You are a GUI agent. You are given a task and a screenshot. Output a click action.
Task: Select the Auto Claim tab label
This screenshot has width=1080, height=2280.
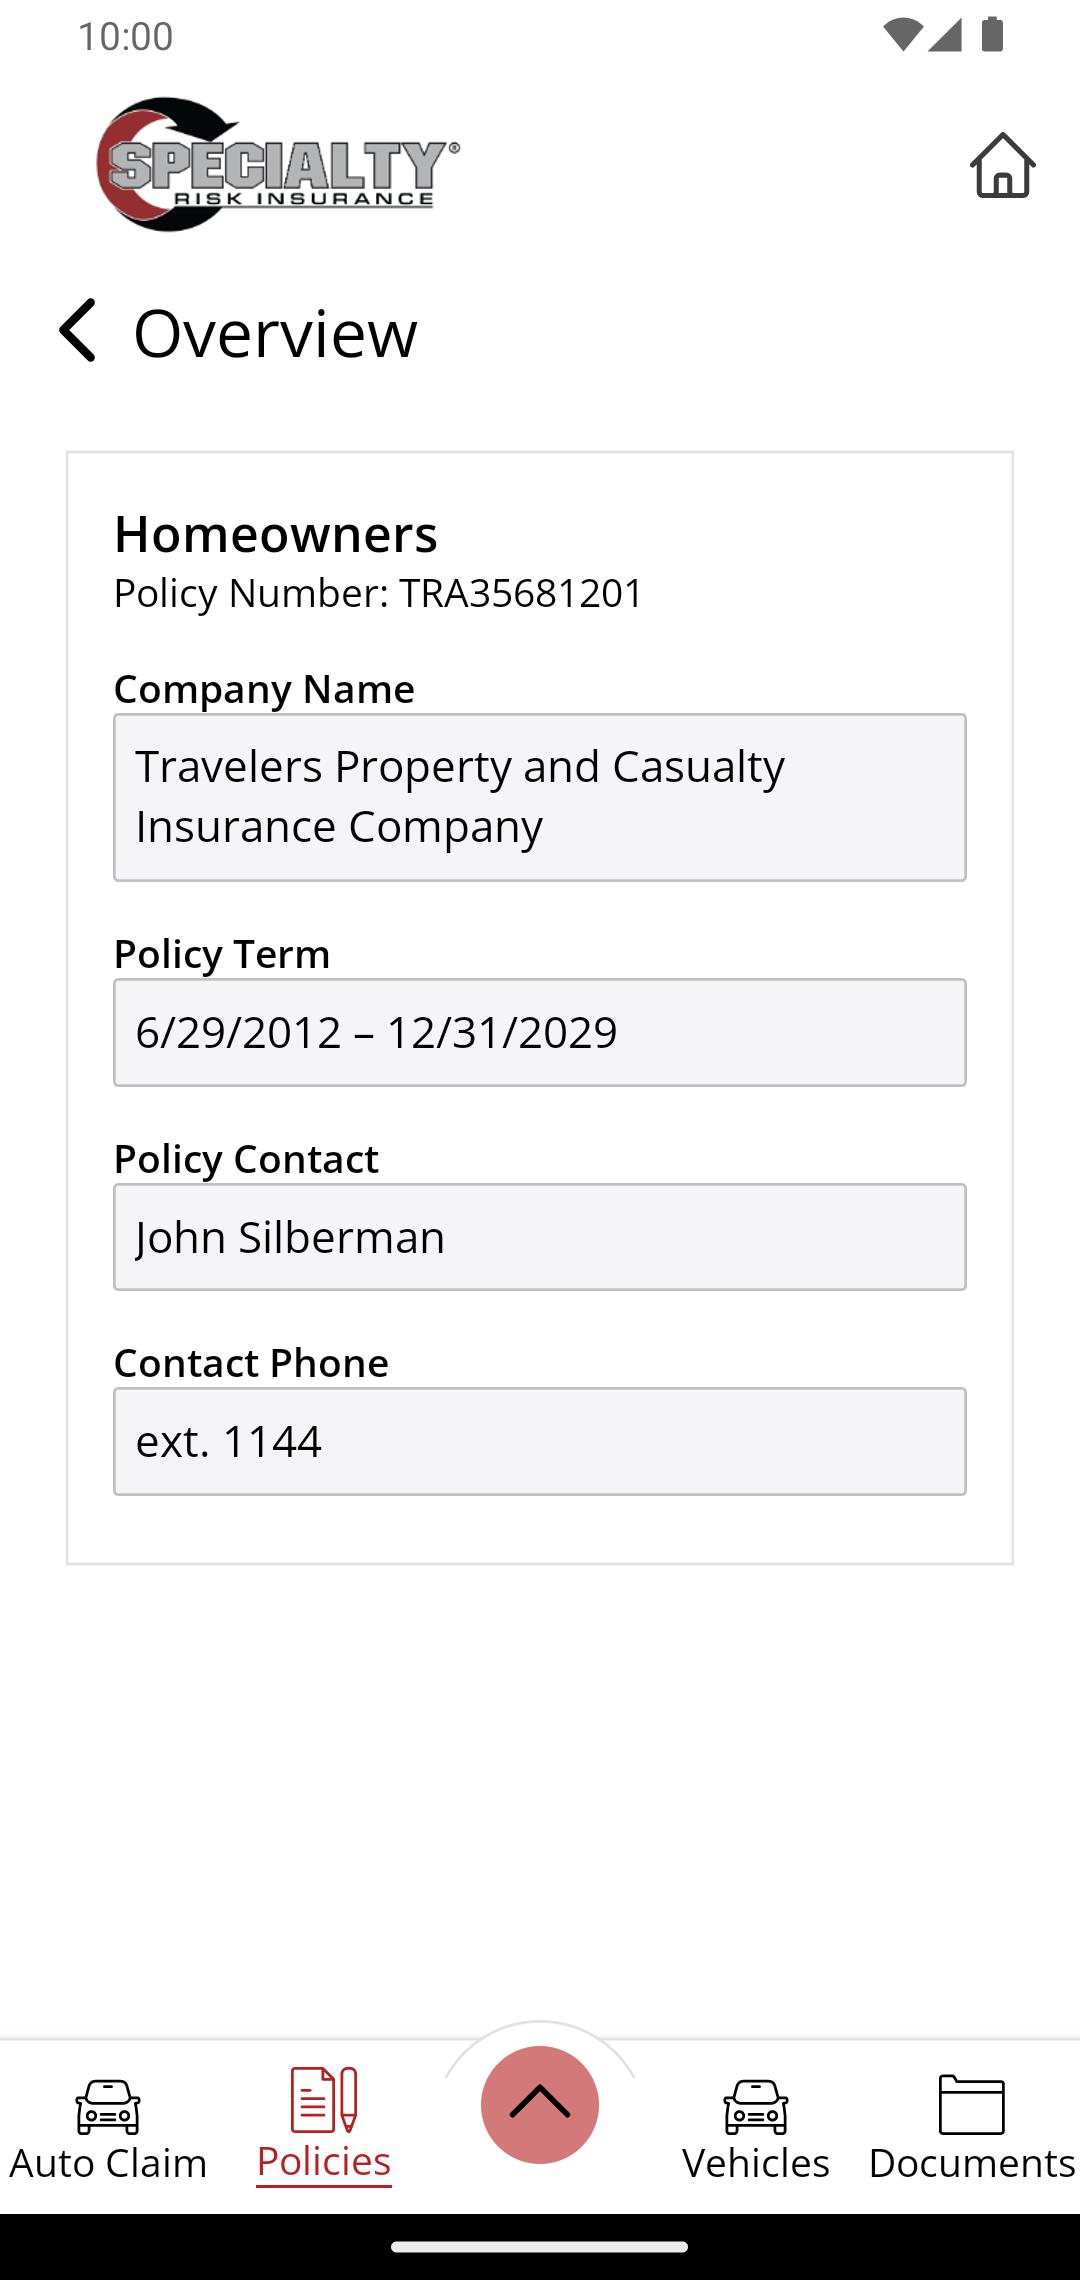pyautogui.click(x=108, y=2163)
